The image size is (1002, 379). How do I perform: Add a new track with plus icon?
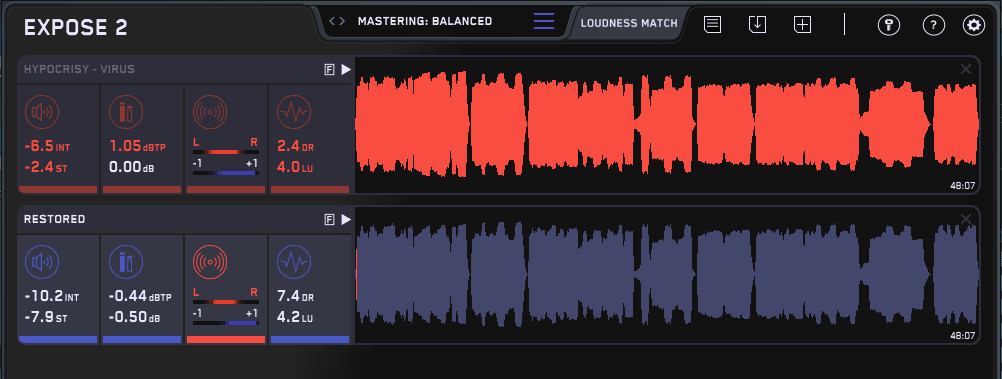click(802, 25)
